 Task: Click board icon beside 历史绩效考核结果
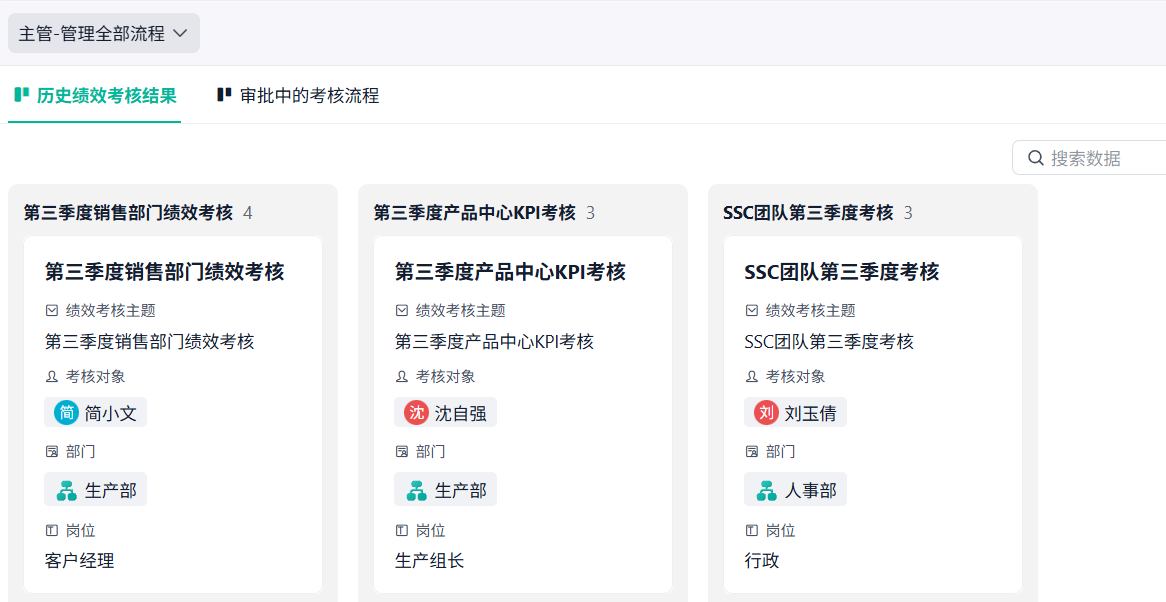coord(21,95)
